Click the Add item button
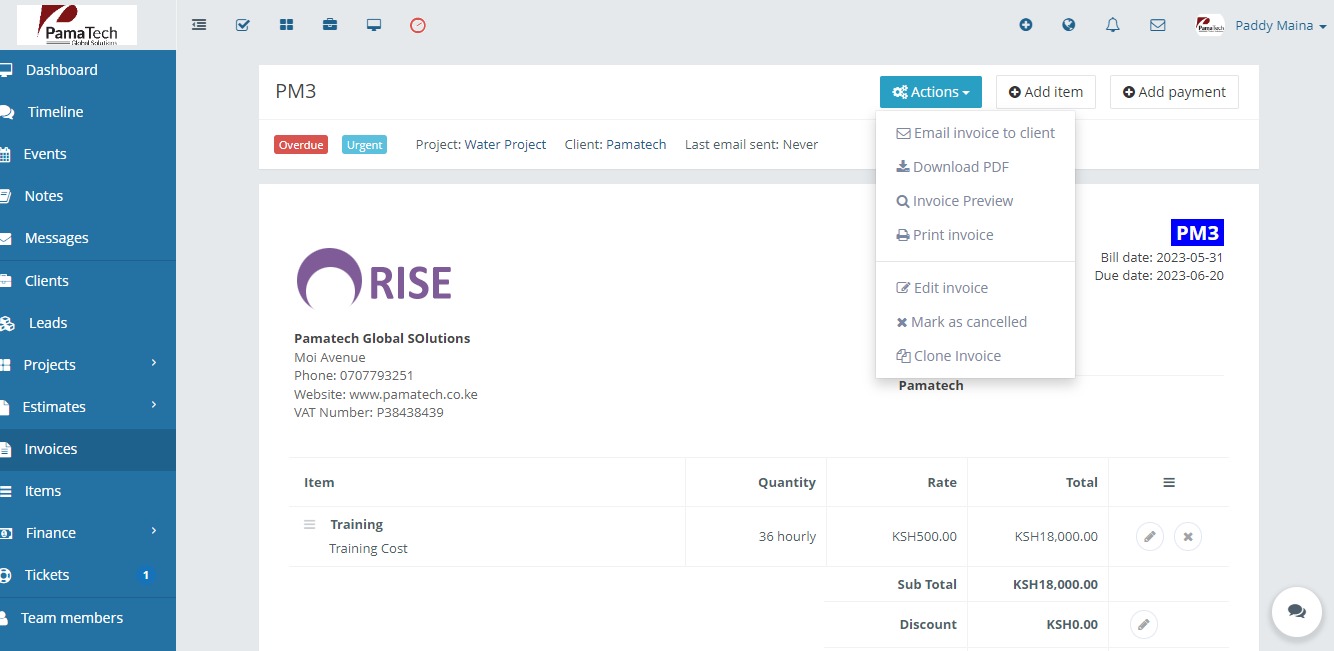 pyautogui.click(x=1046, y=92)
